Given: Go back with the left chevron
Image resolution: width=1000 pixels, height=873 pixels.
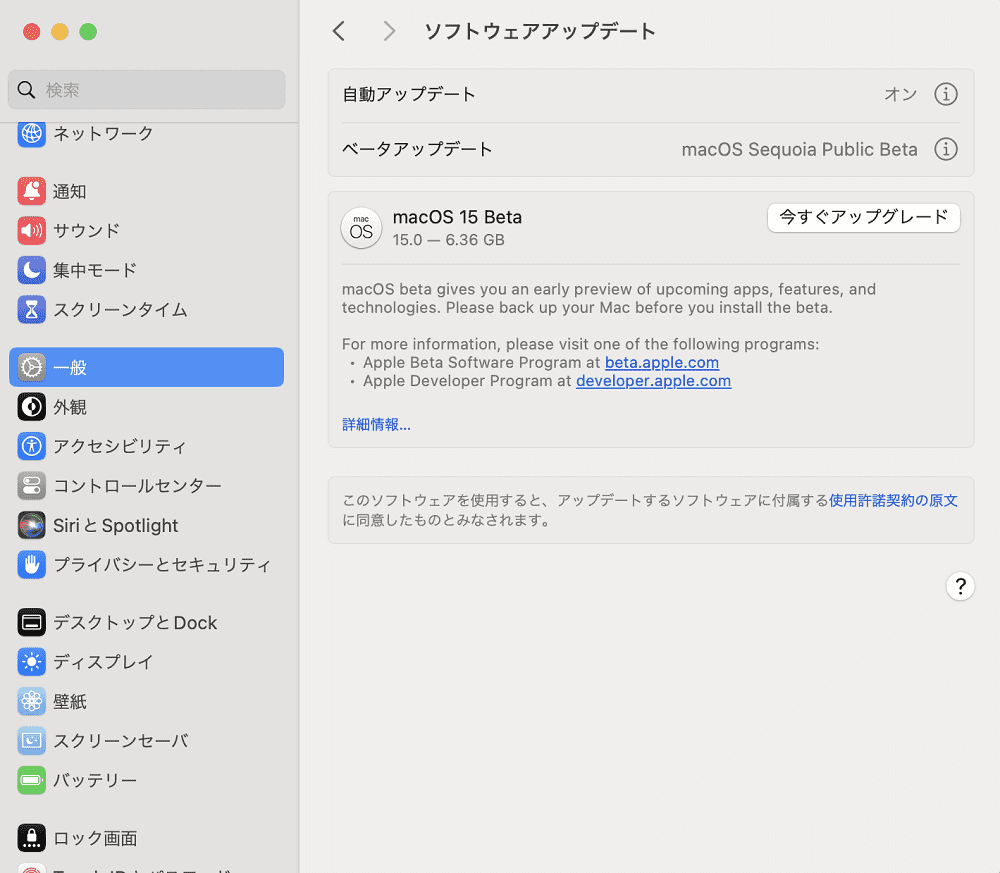Looking at the screenshot, I should tap(339, 31).
